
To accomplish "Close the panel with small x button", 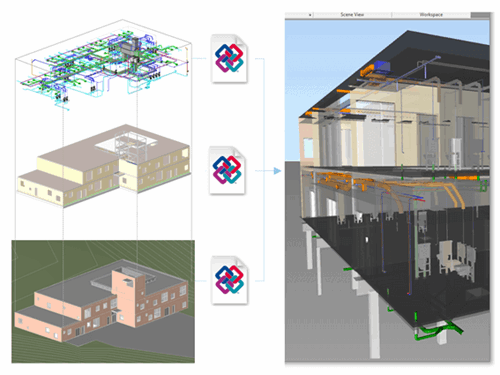I will coord(310,15).
